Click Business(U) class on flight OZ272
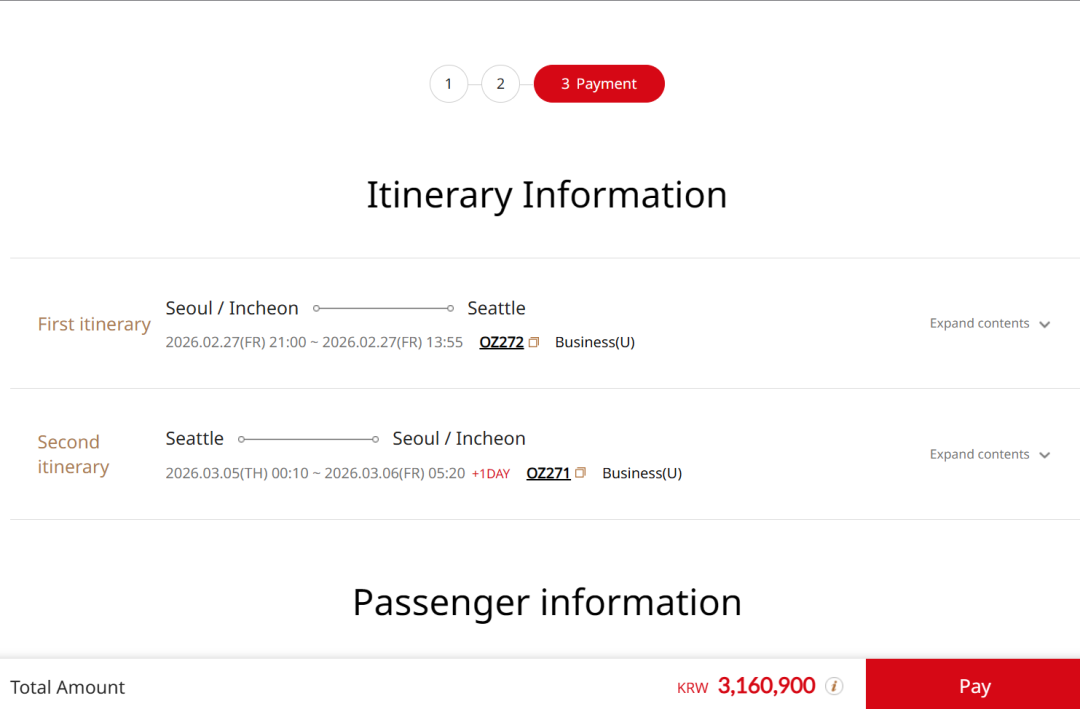1080x709 pixels. tap(595, 342)
